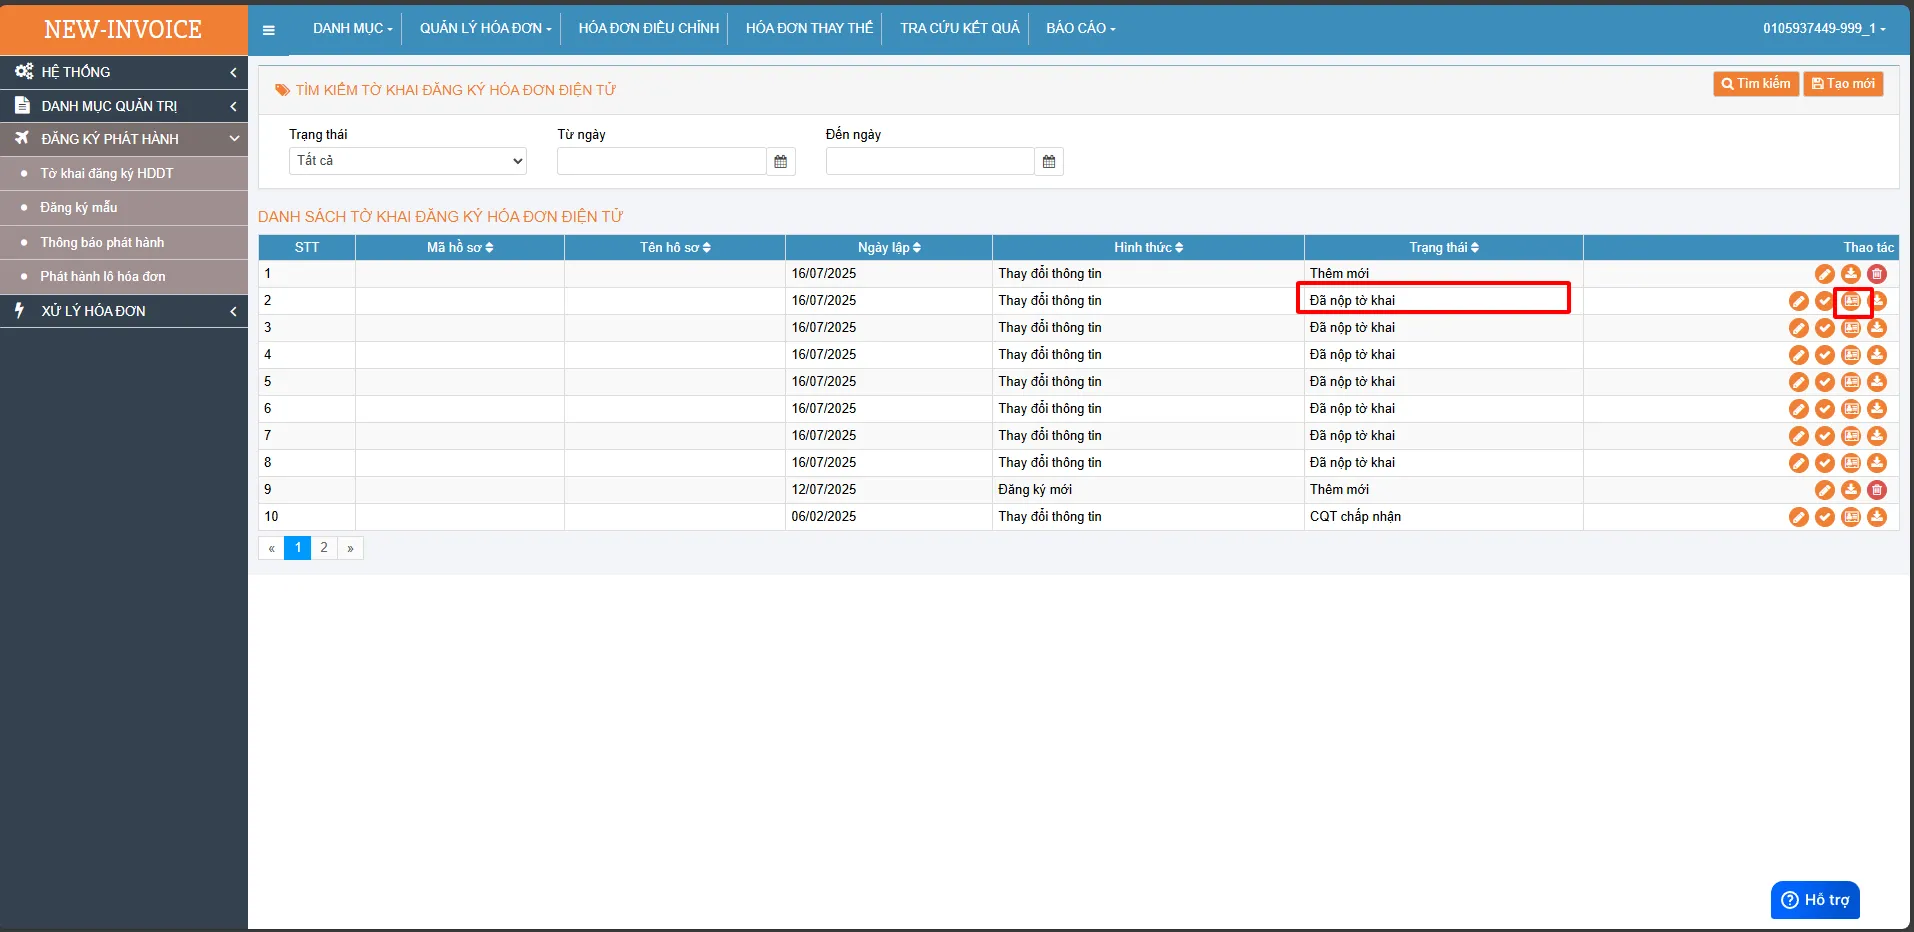Click the edit pencil icon in row 1
The image size is (1914, 932).
(x=1825, y=274)
